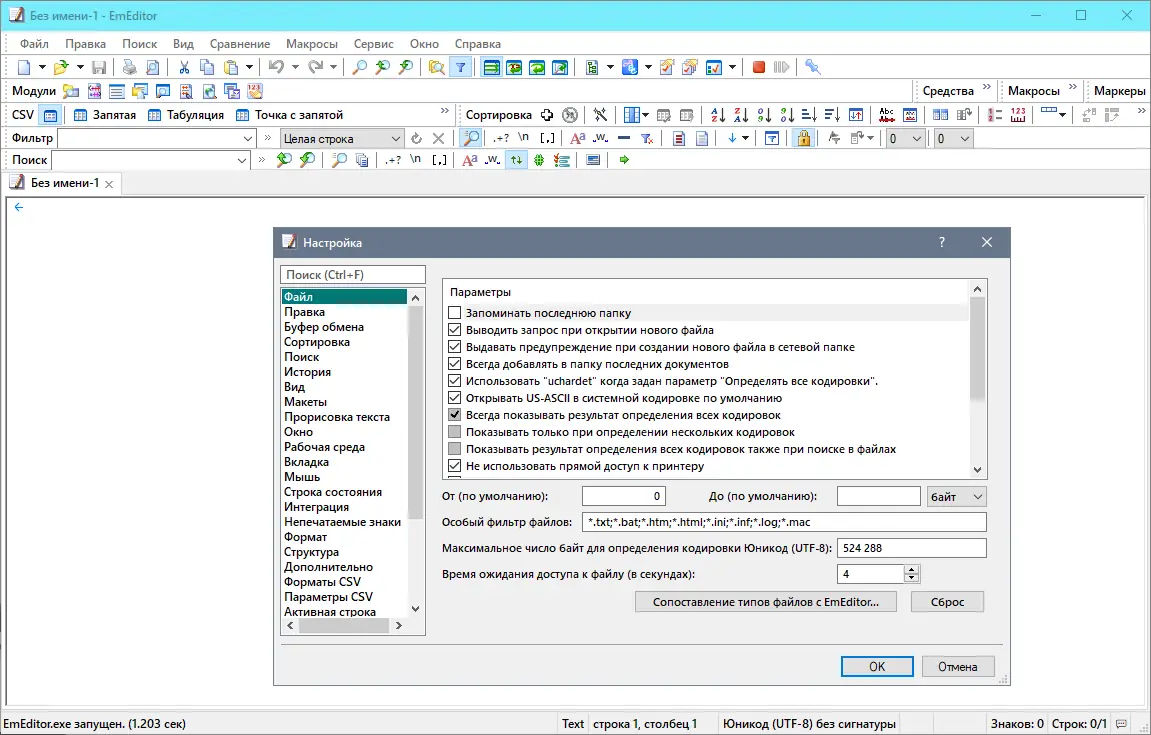The image size is (1151, 735).
Task: Expand CSV toolbar overflow chevron
Action: coord(444,111)
